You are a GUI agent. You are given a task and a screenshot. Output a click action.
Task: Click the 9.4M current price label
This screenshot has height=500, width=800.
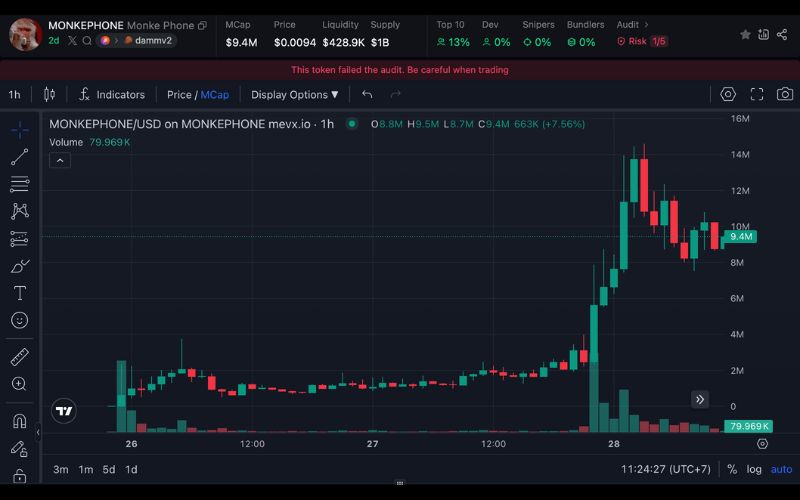tap(740, 237)
